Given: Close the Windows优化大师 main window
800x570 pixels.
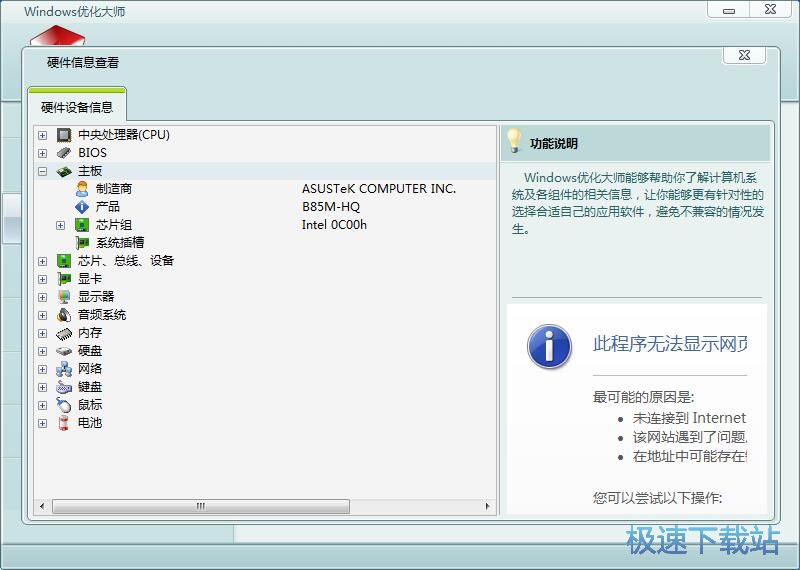Looking at the screenshot, I should [771, 10].
